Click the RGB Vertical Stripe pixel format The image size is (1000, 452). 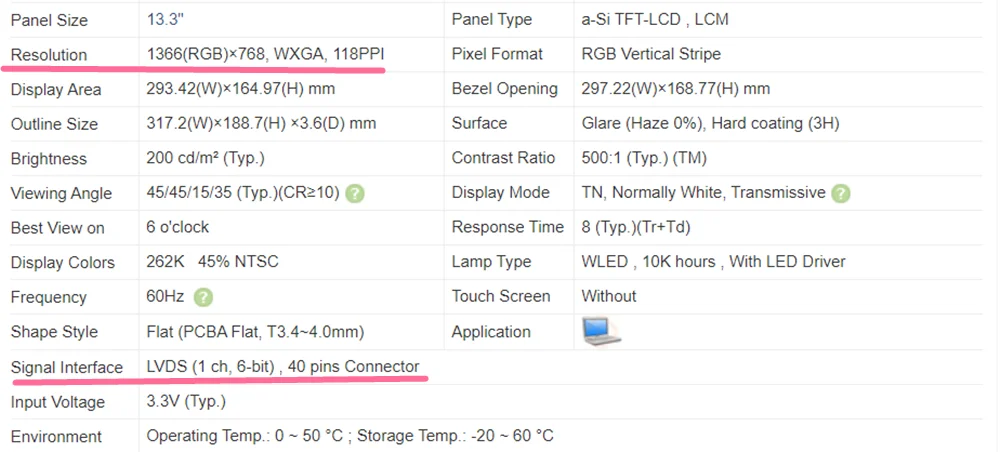[651, 54]
